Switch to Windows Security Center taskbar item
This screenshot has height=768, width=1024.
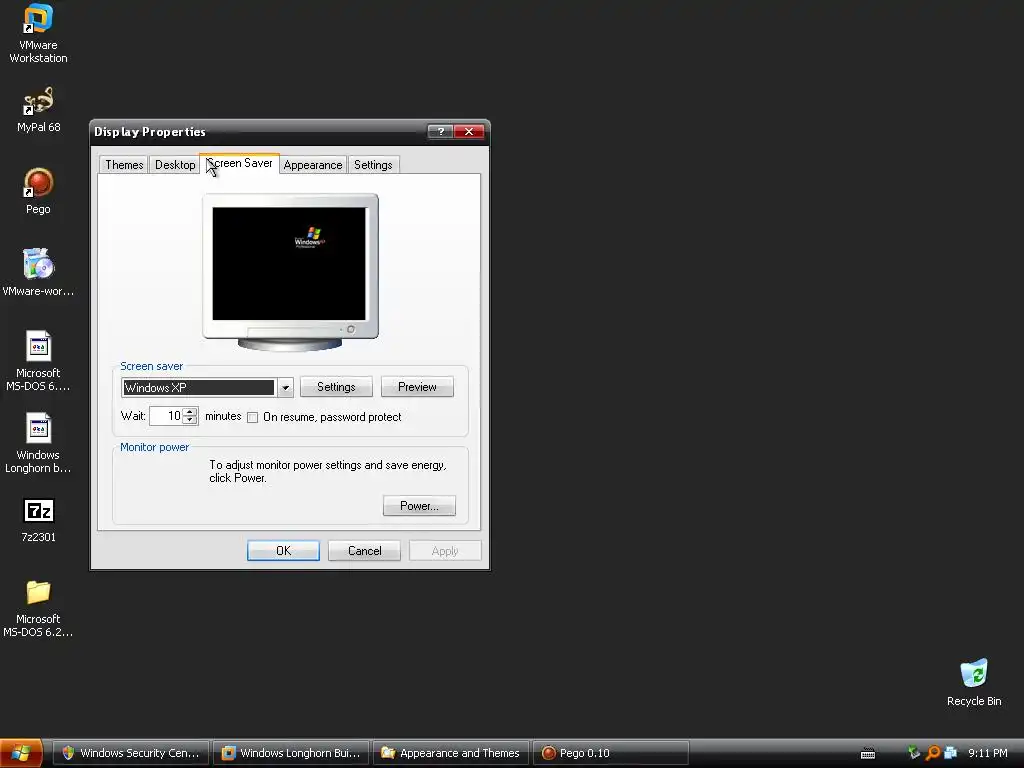[131, 753]
